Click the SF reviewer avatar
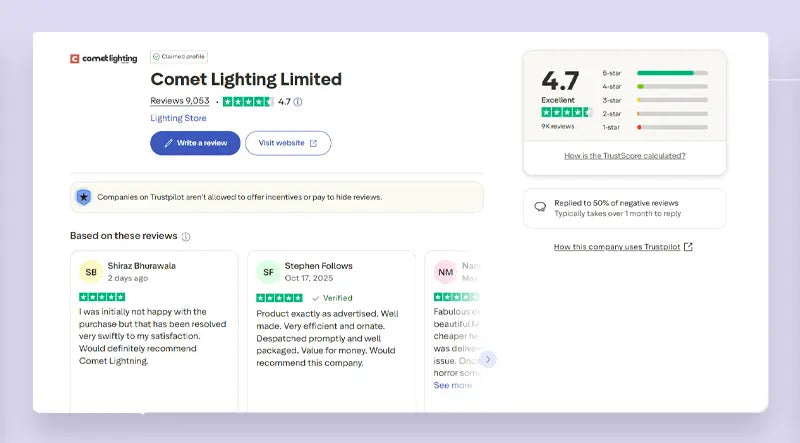Screen dimensions: 800x443 click(x=268, y=272)
